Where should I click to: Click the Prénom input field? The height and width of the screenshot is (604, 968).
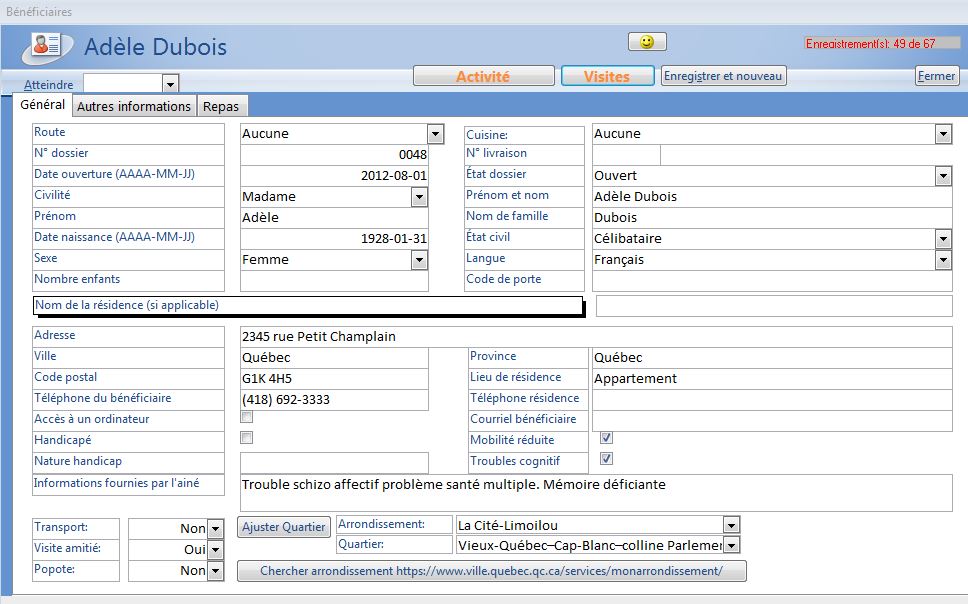tap(334, 217)
